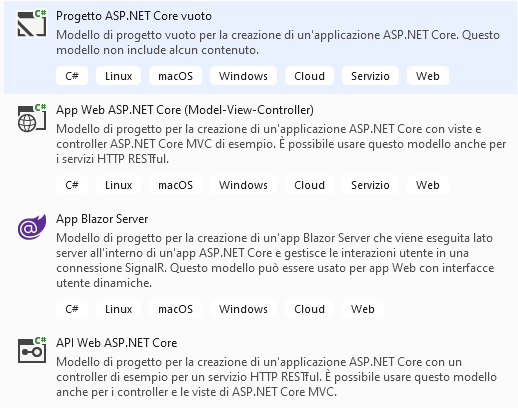The image size is (518, 408).
Task: Click Cloud tag under Blazor Server
Action: pyautogui.click(x=309, y=309)
